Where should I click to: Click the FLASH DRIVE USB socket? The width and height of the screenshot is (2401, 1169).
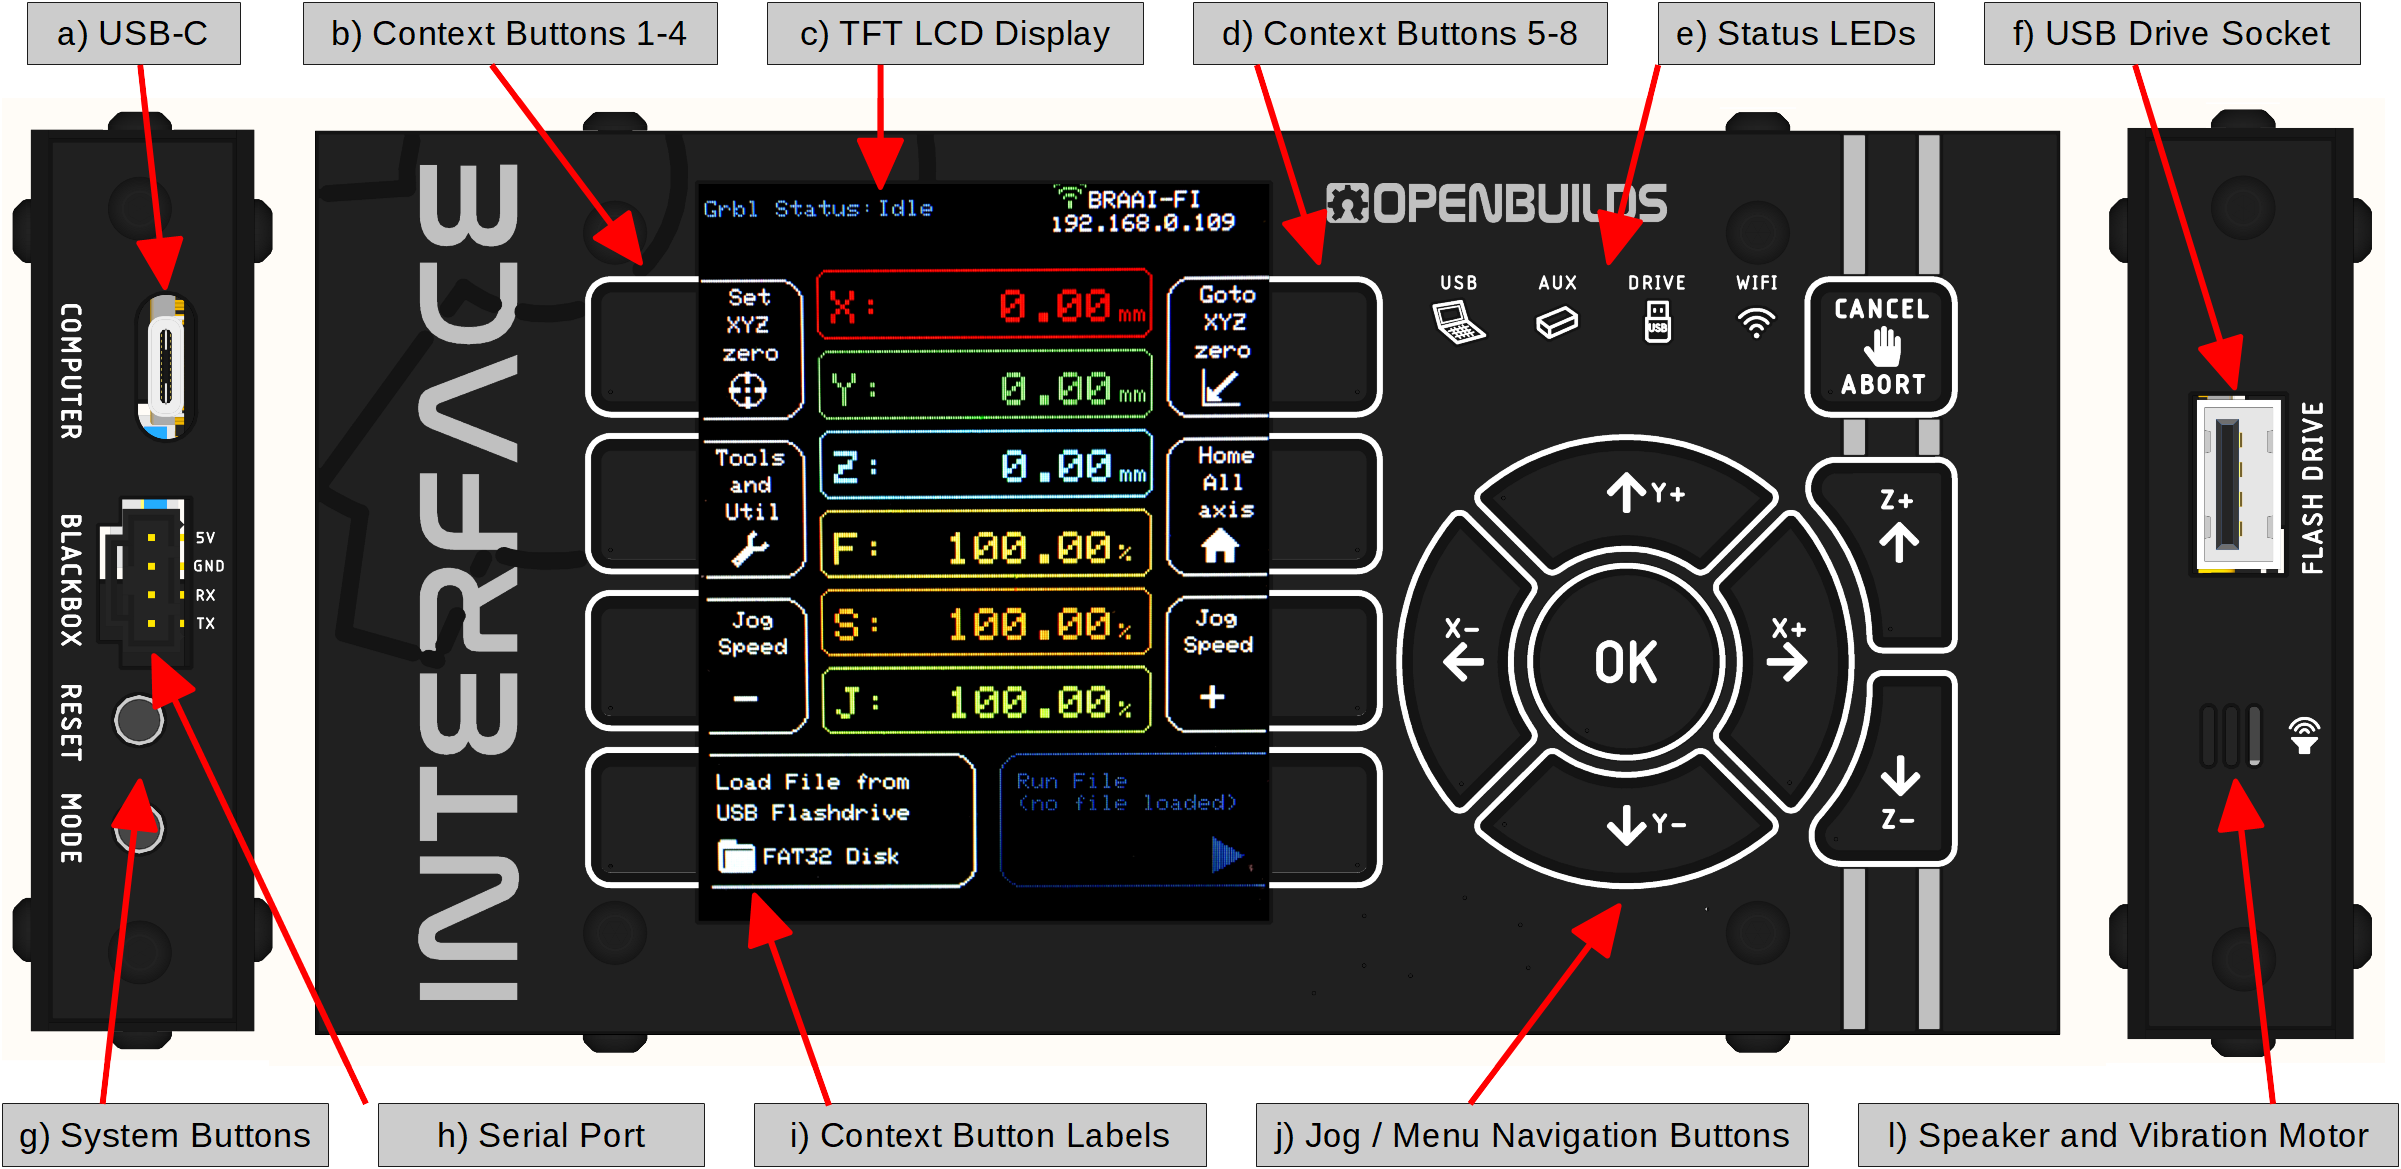pyautogui.click(x=2238, y=484)
